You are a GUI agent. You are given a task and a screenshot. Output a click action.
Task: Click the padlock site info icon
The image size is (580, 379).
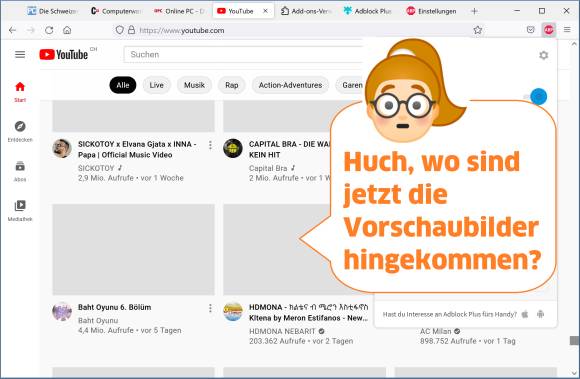131,30
